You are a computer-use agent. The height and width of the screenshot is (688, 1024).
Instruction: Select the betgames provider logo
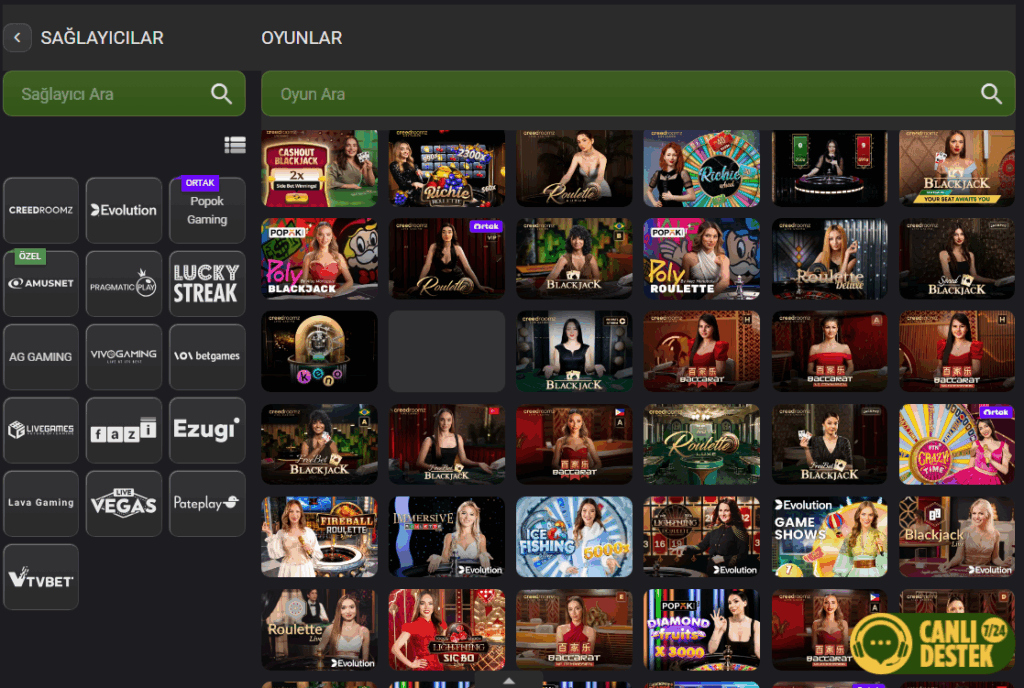206,357
